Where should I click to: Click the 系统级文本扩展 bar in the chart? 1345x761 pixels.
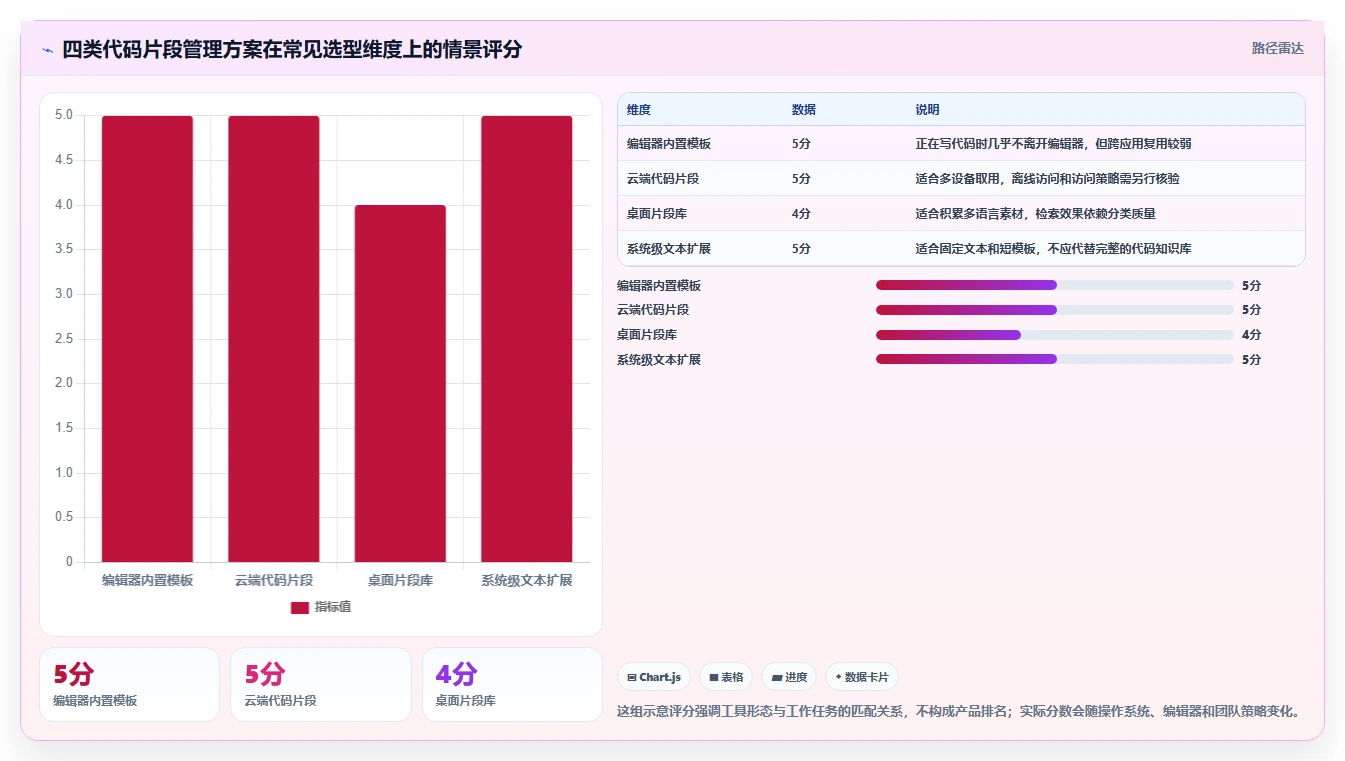(527, 339)
